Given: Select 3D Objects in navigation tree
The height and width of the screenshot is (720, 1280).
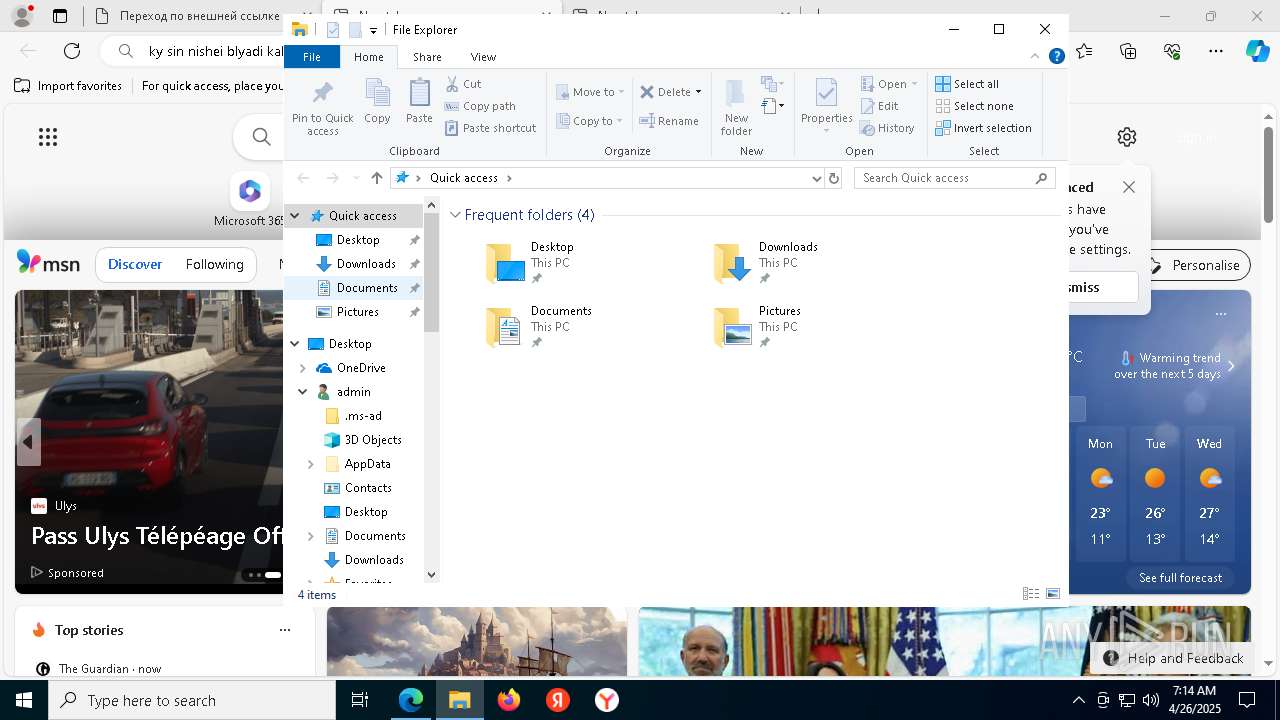Looking at the screenshot, I should pos(363,440).
